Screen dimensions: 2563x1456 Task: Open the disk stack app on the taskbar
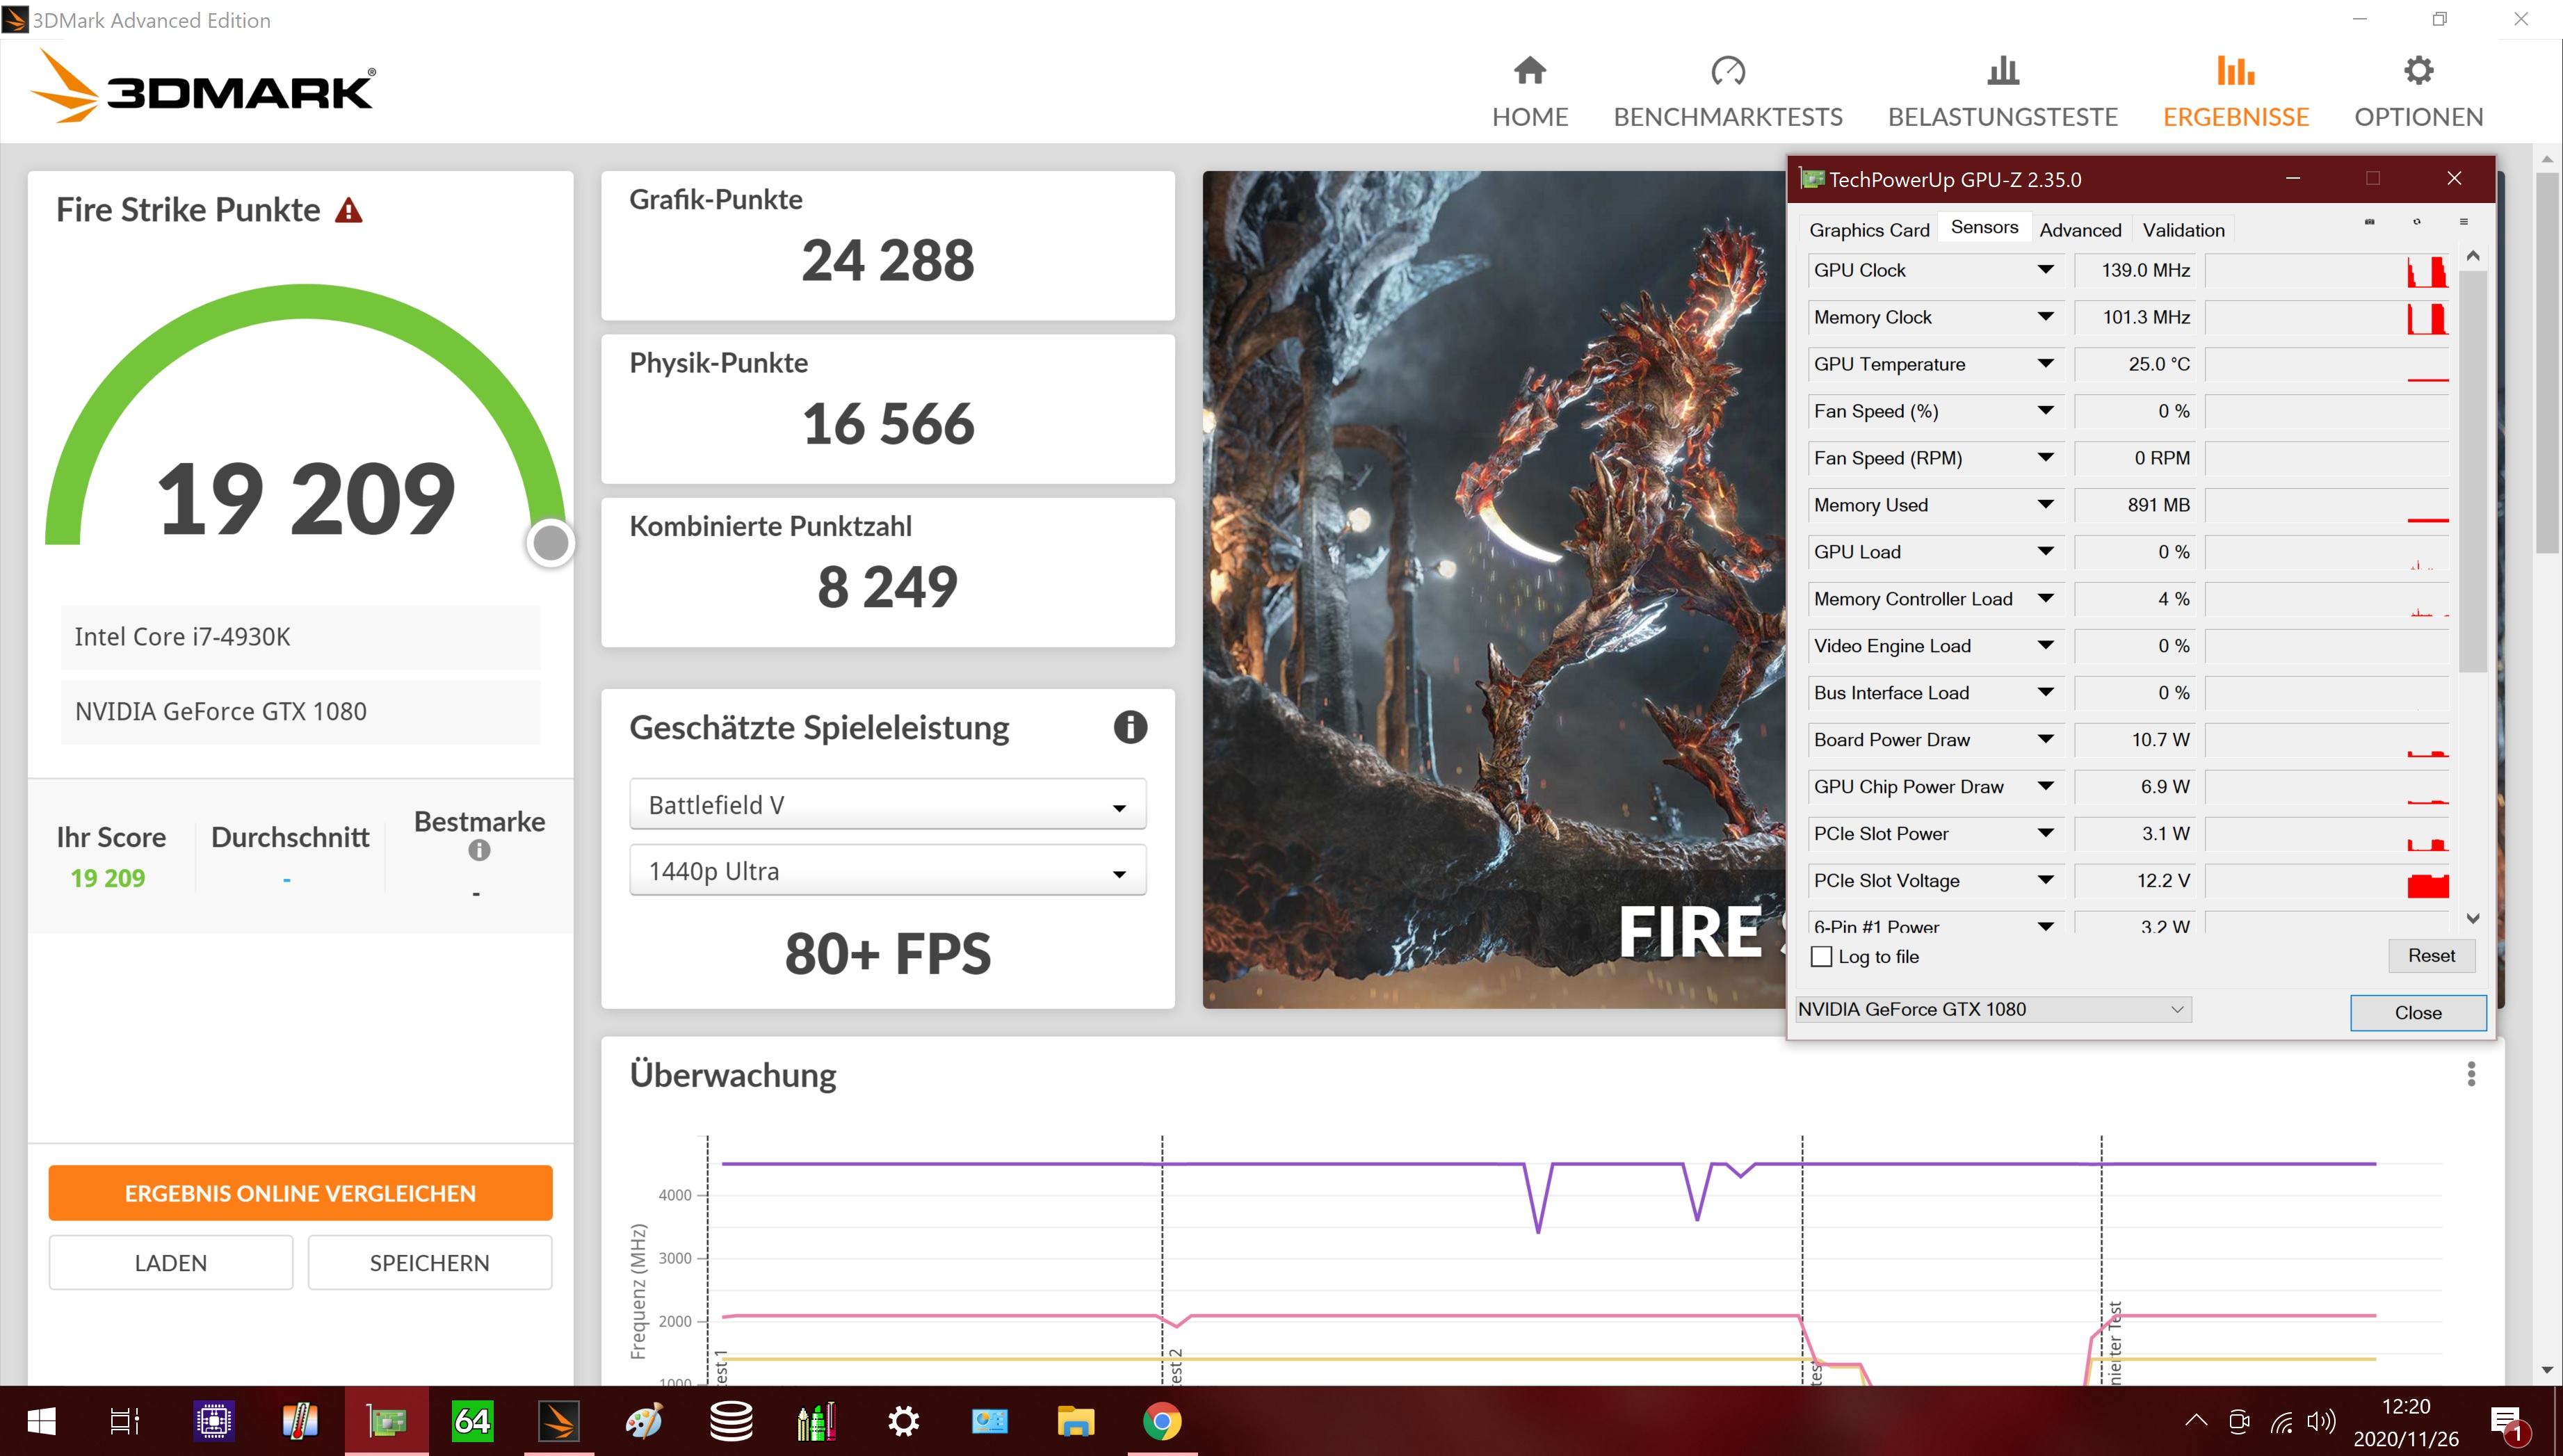click(731, 1421)
